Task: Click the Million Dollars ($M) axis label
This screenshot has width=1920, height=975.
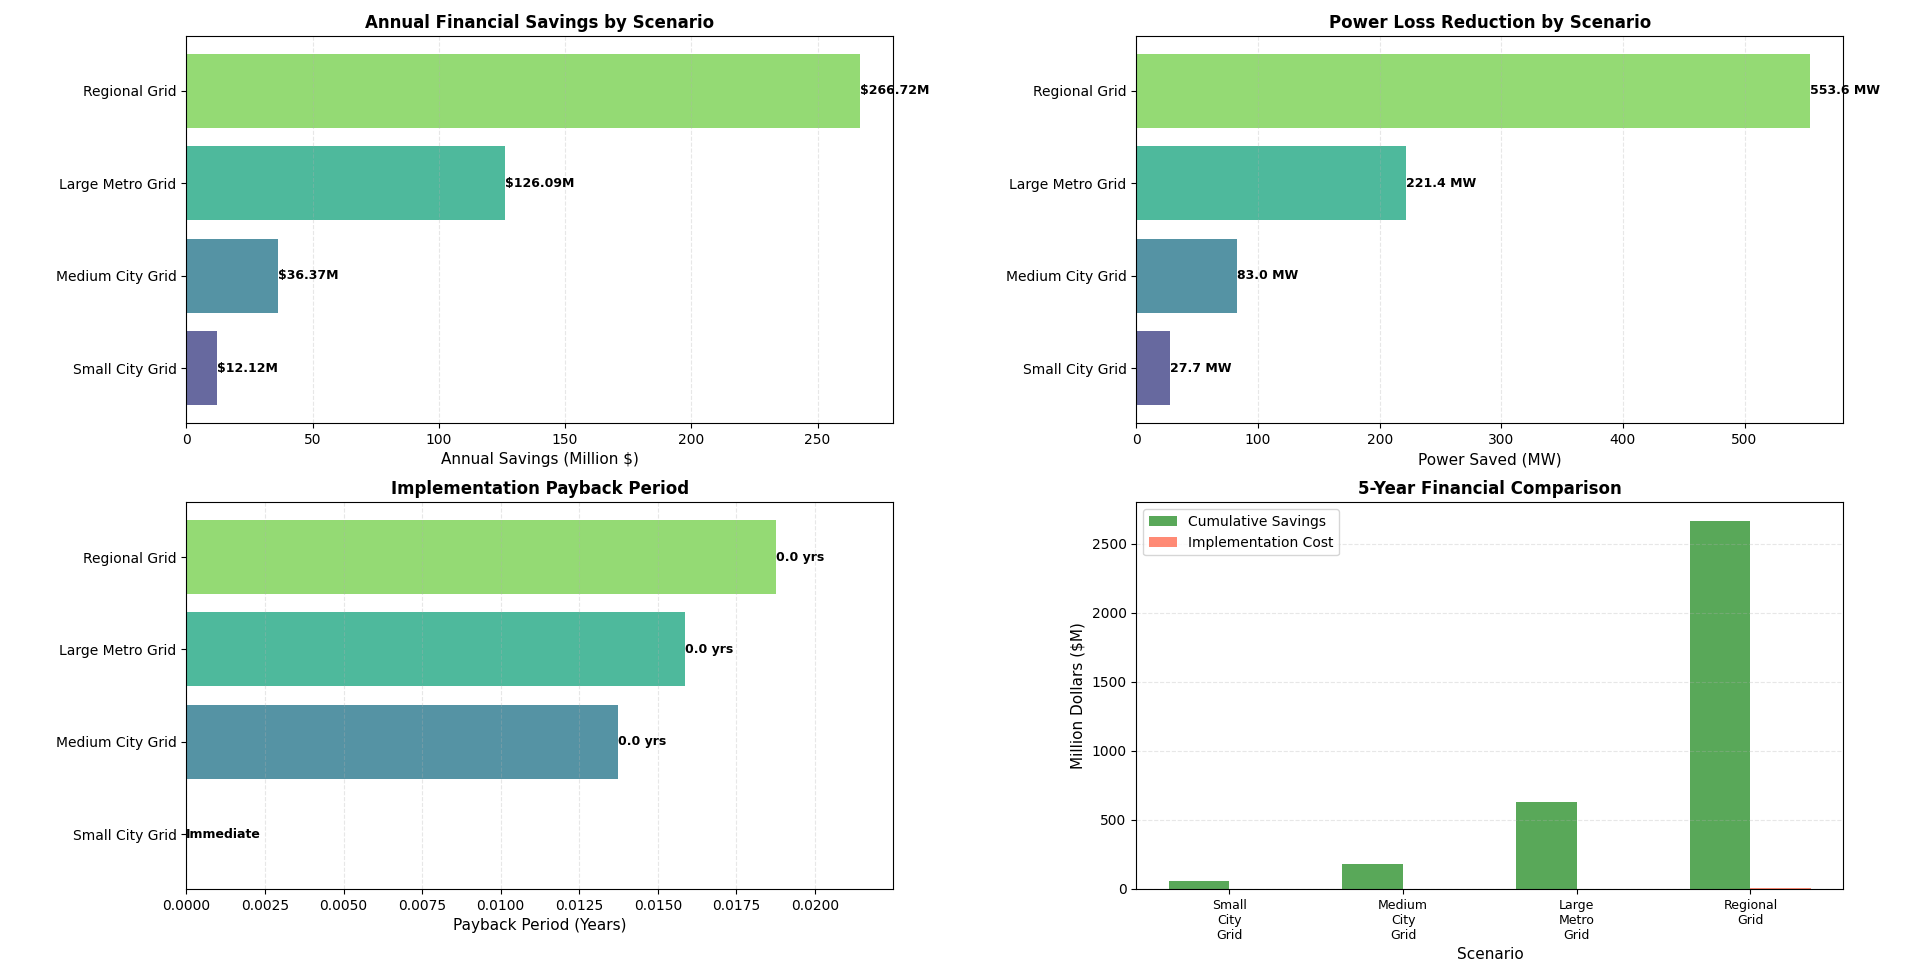Action: [x=1077, y=690]
